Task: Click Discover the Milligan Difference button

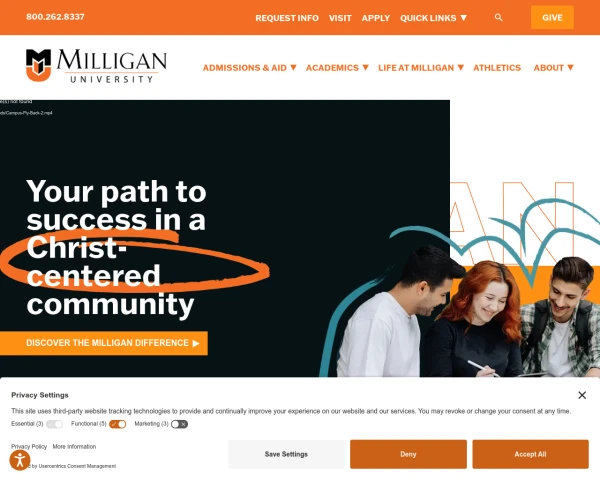Action: 104,343
